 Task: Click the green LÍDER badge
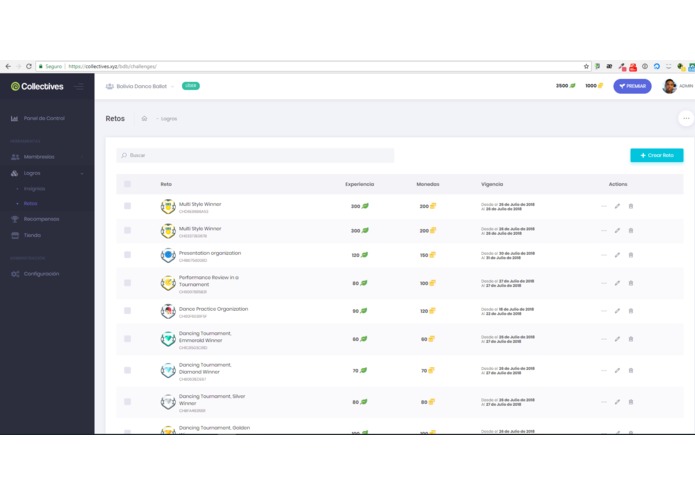point(191,86)
